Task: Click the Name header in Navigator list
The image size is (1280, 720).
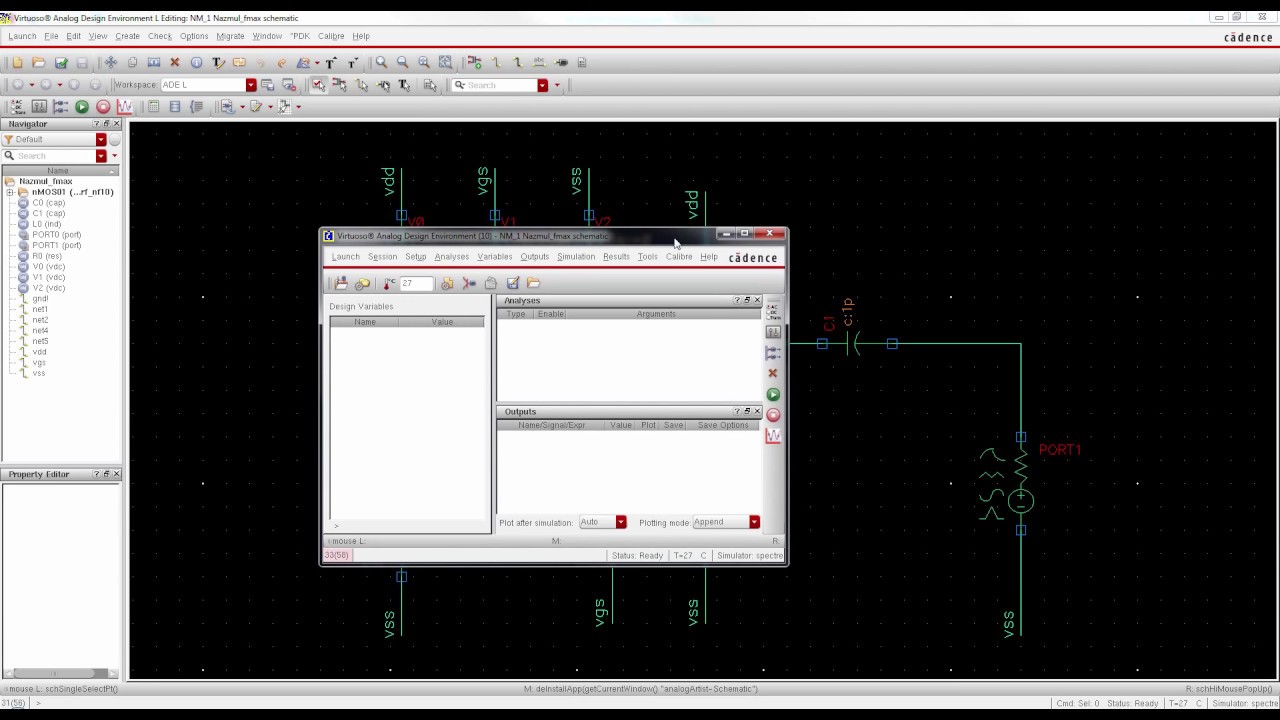Action: point(58,170)
